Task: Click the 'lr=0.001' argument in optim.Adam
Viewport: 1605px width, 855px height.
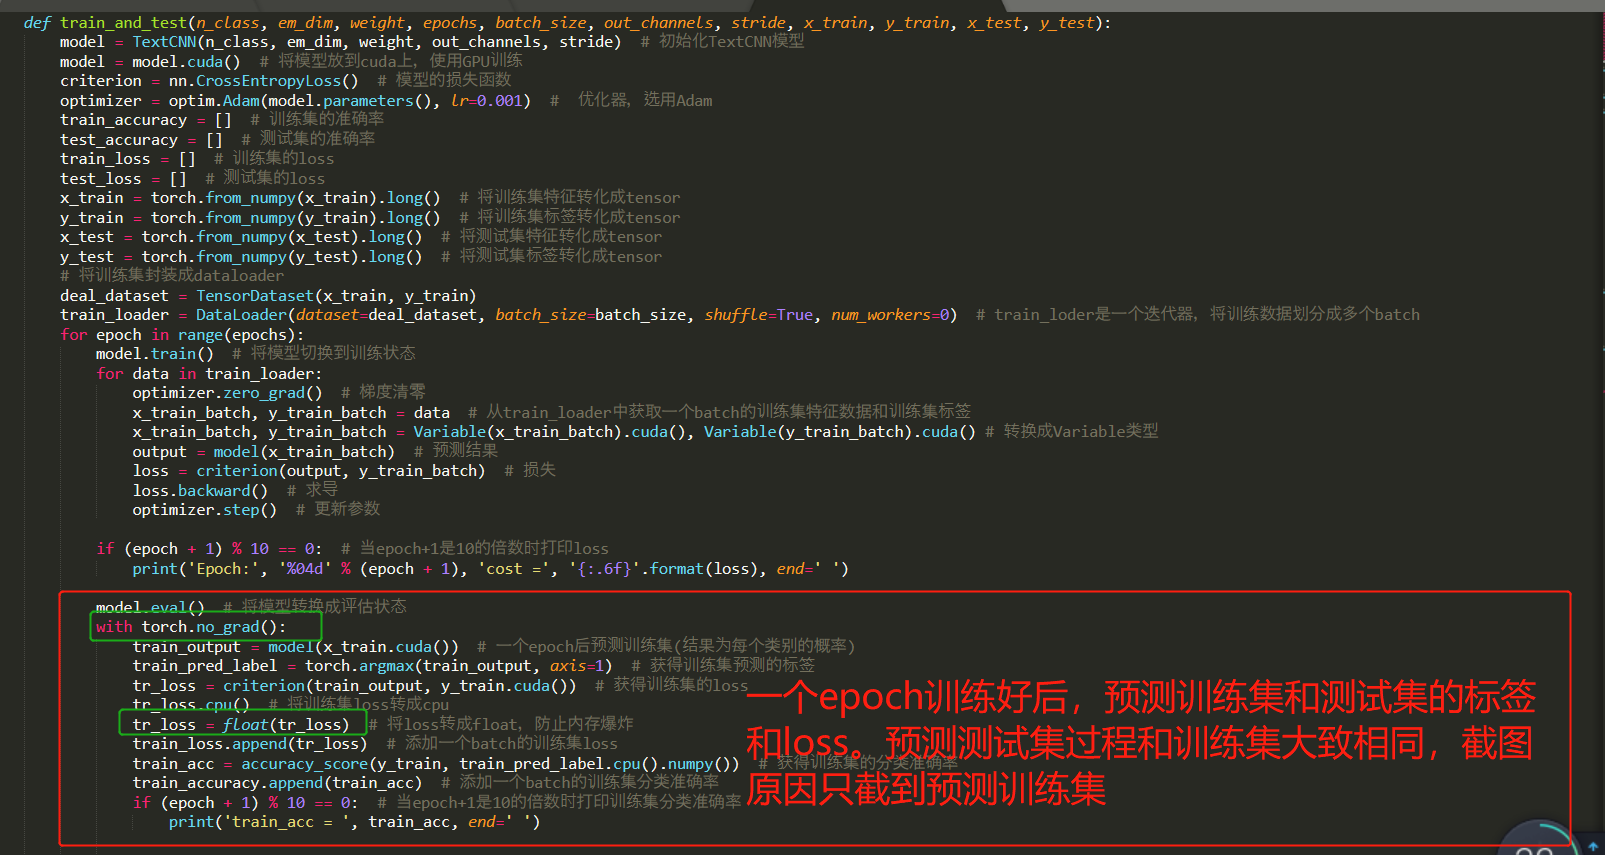Action: [486, 101]
